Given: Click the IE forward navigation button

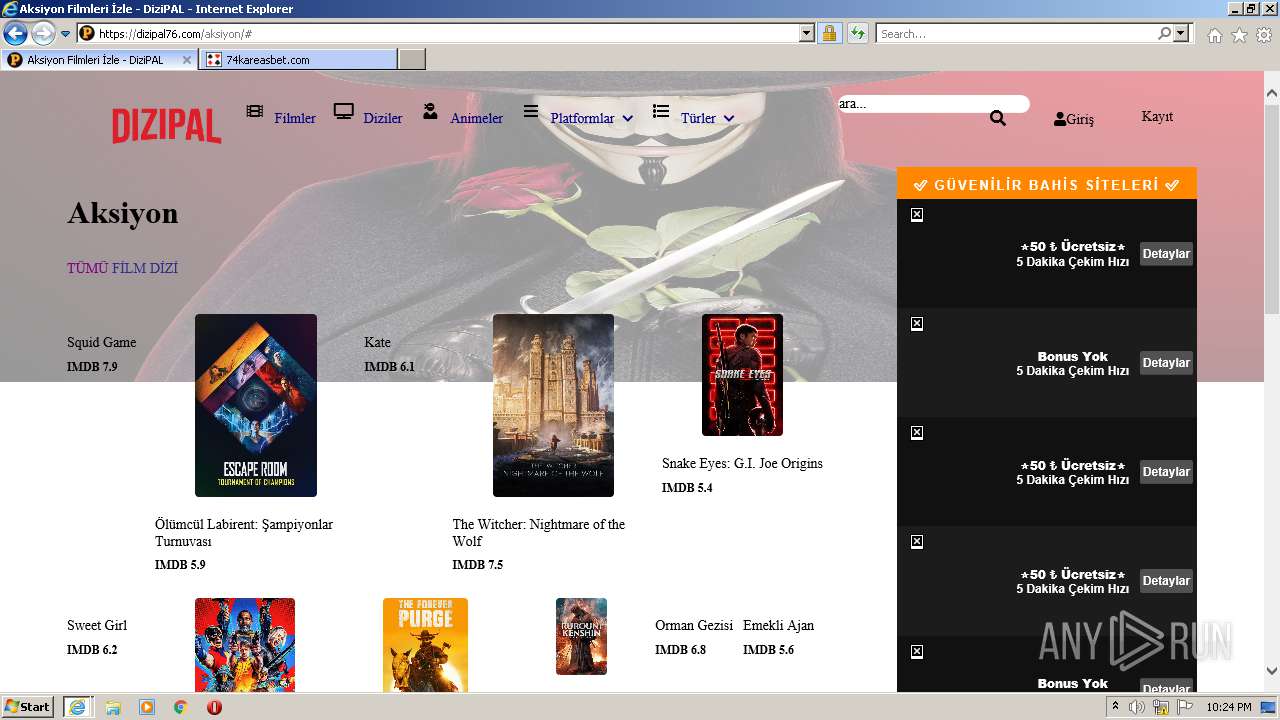Looking at the screenshot, I should point(43,34).
